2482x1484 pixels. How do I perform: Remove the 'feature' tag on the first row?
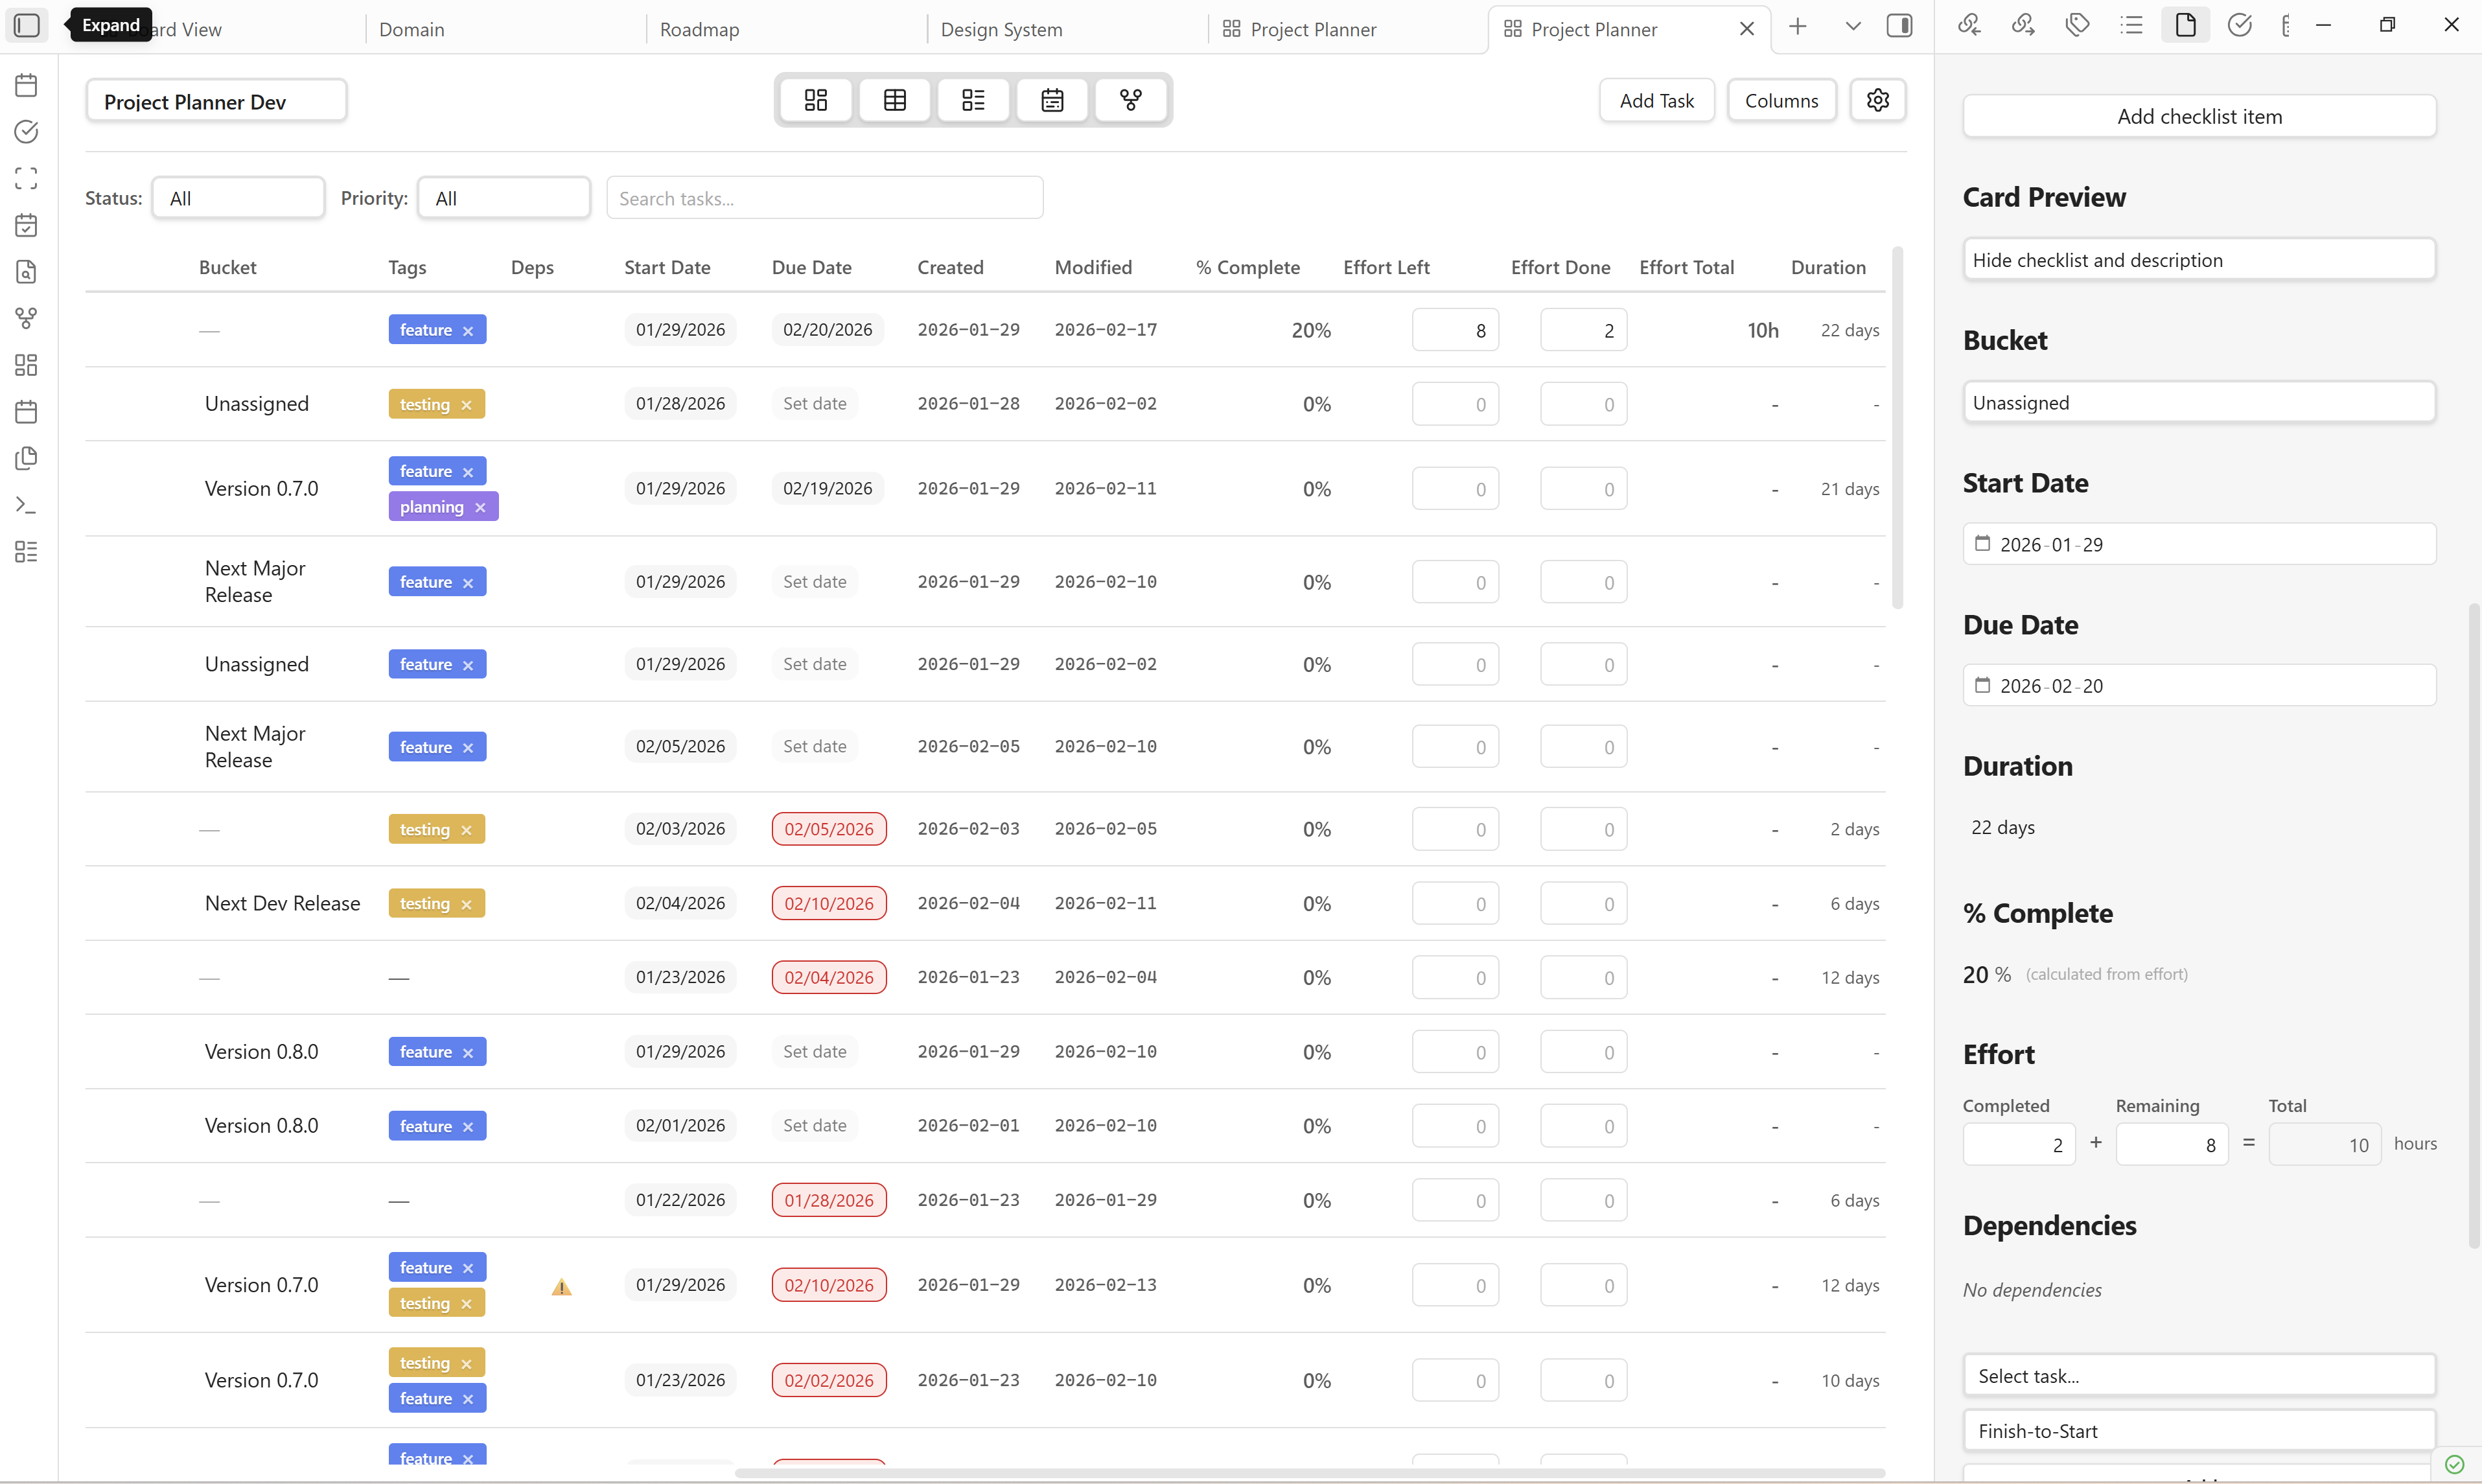pyautogui.click(x=467, y=329)
